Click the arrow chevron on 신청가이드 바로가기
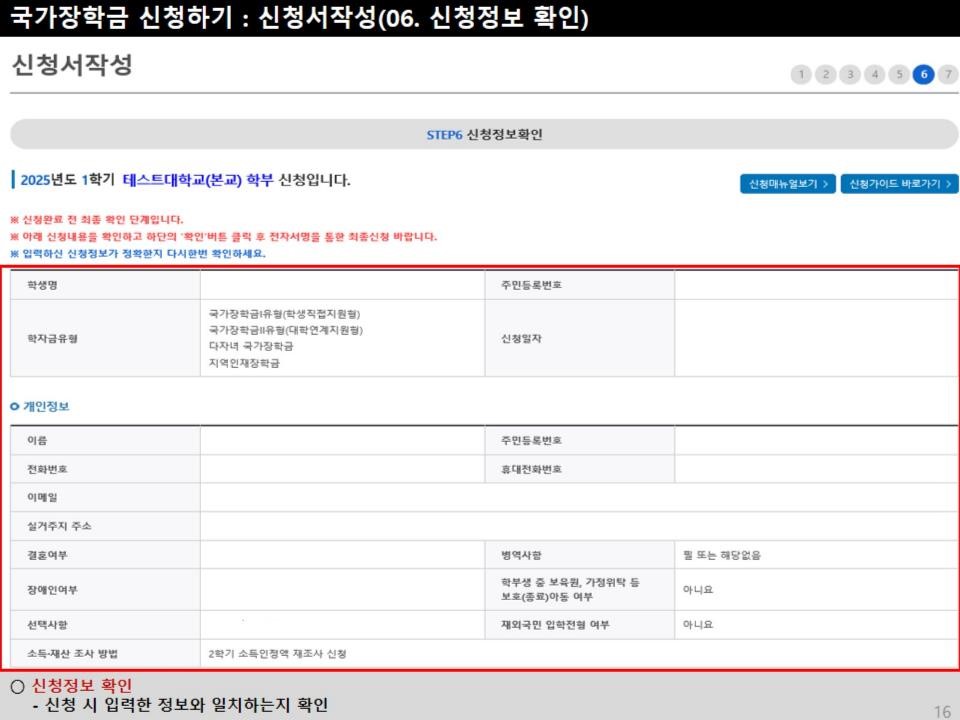 point(947,183)
